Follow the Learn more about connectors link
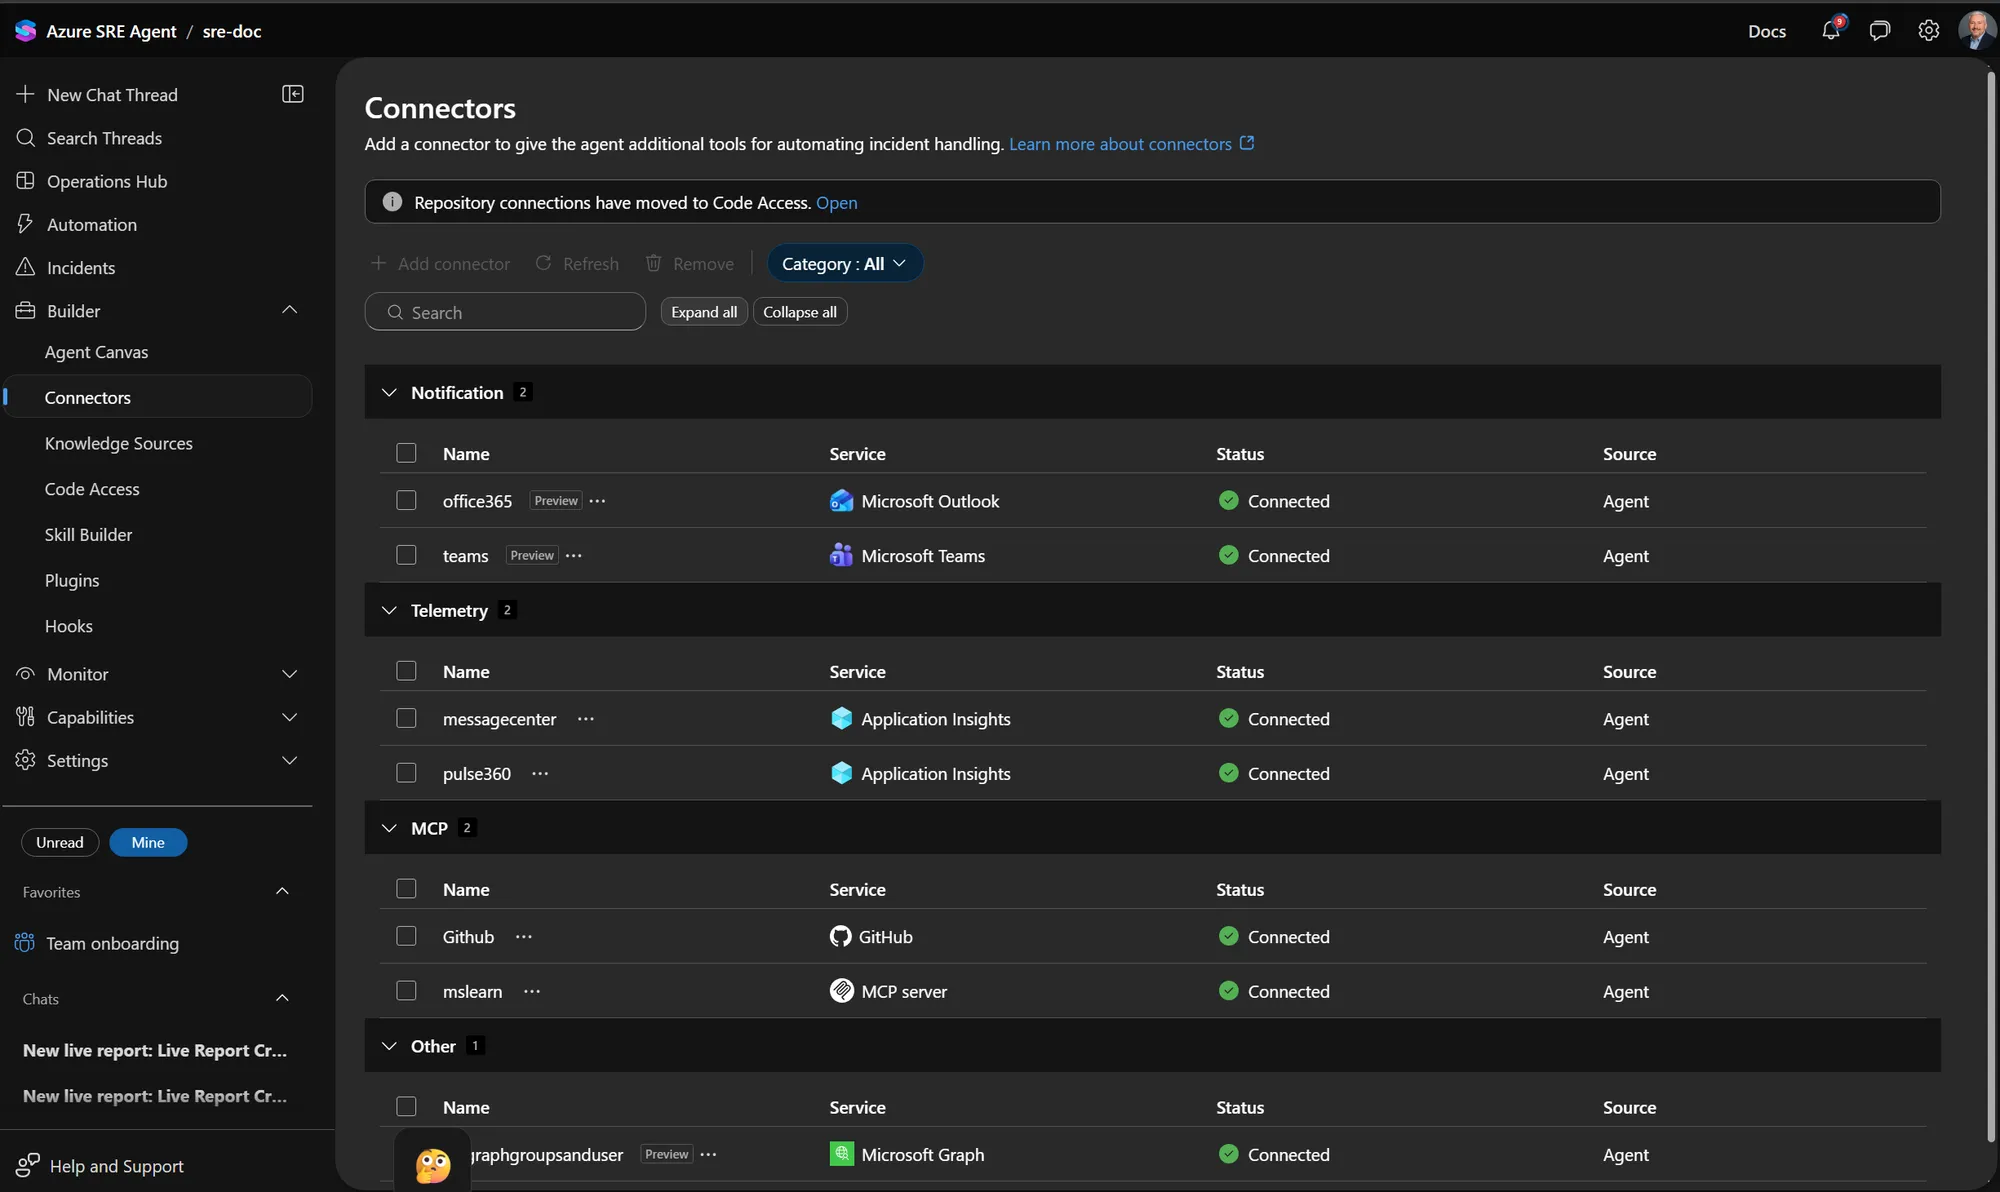 coord(1120,144)
